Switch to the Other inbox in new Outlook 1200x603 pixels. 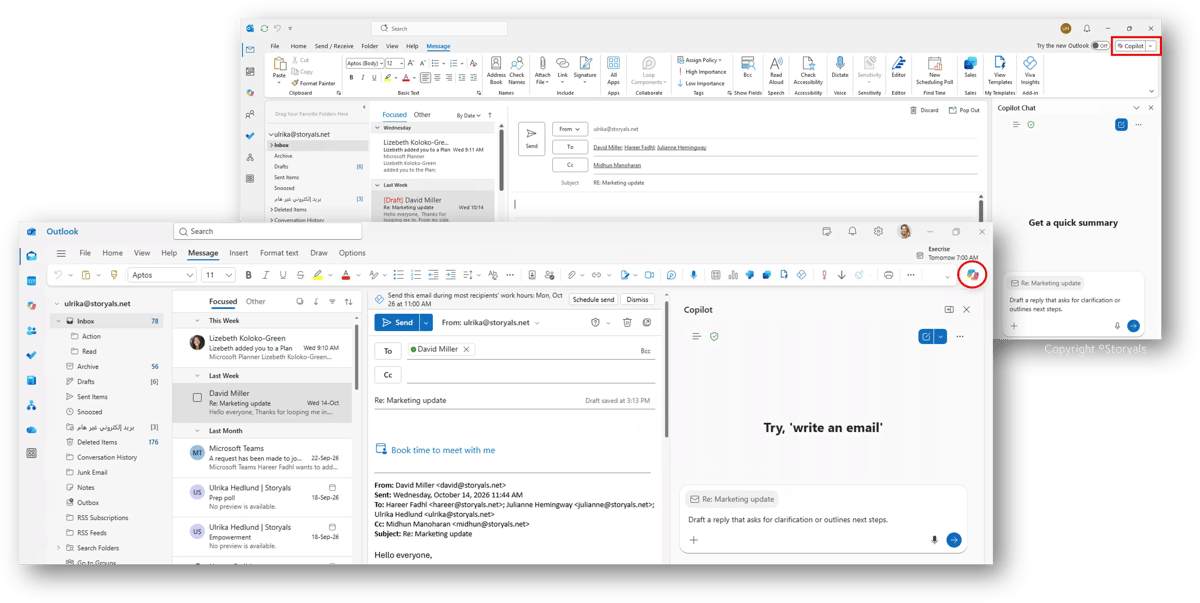[x=256, y=301]
